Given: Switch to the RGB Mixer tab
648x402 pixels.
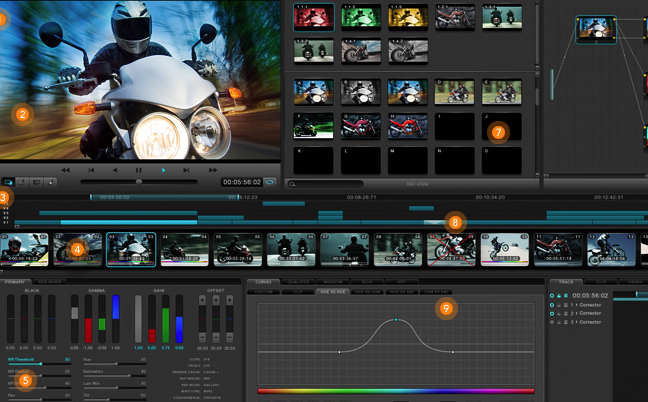Looking at the screenshot, I should 49,282.
